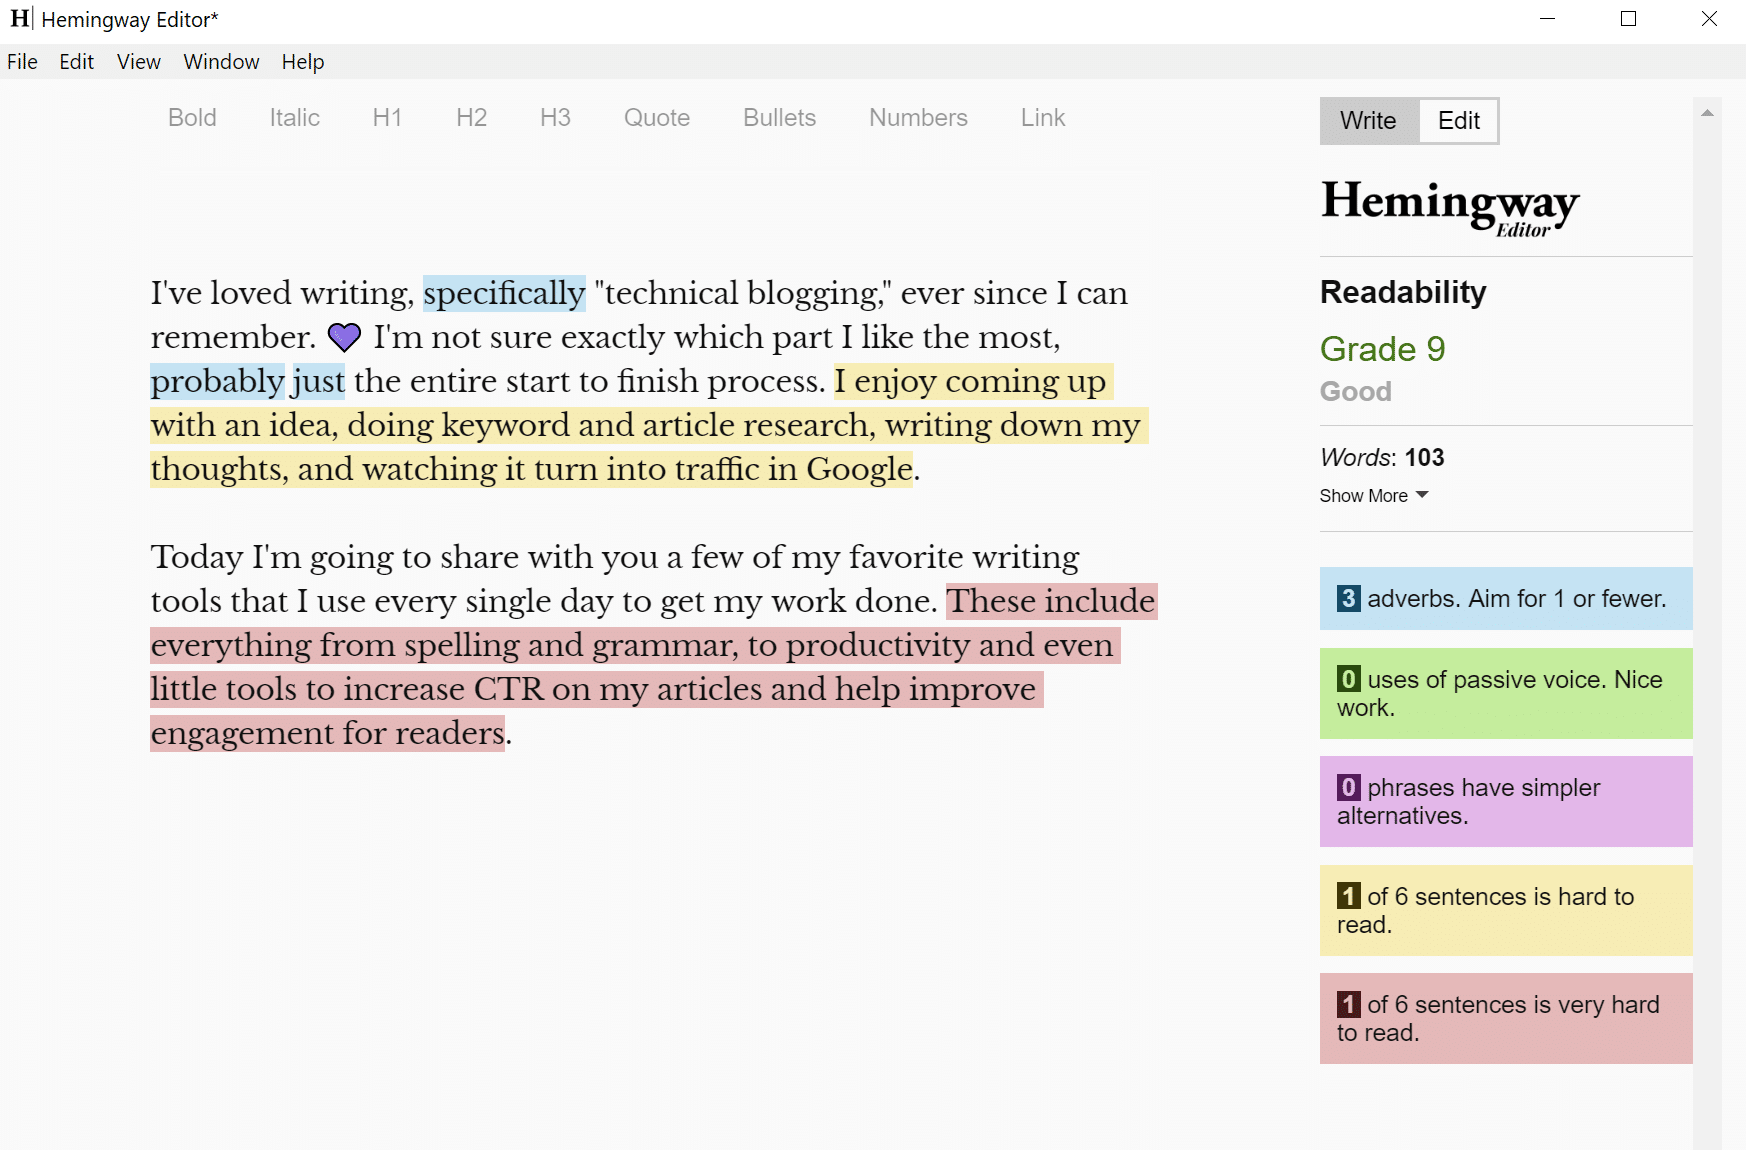
Task: Click the Readability heading
Action: (x=1403, y=292)
